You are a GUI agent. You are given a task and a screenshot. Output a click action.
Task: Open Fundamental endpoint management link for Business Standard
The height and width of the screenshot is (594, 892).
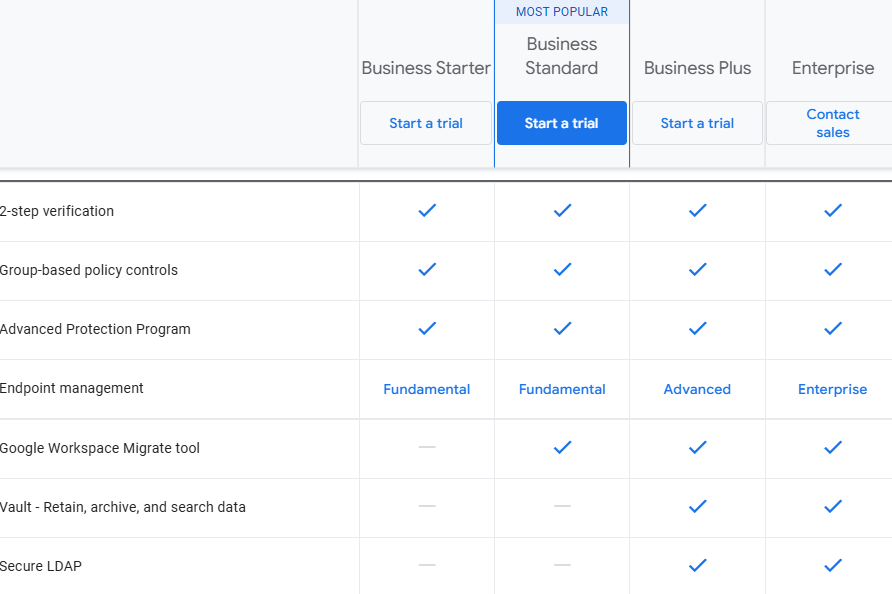click(x=562, y=389)
